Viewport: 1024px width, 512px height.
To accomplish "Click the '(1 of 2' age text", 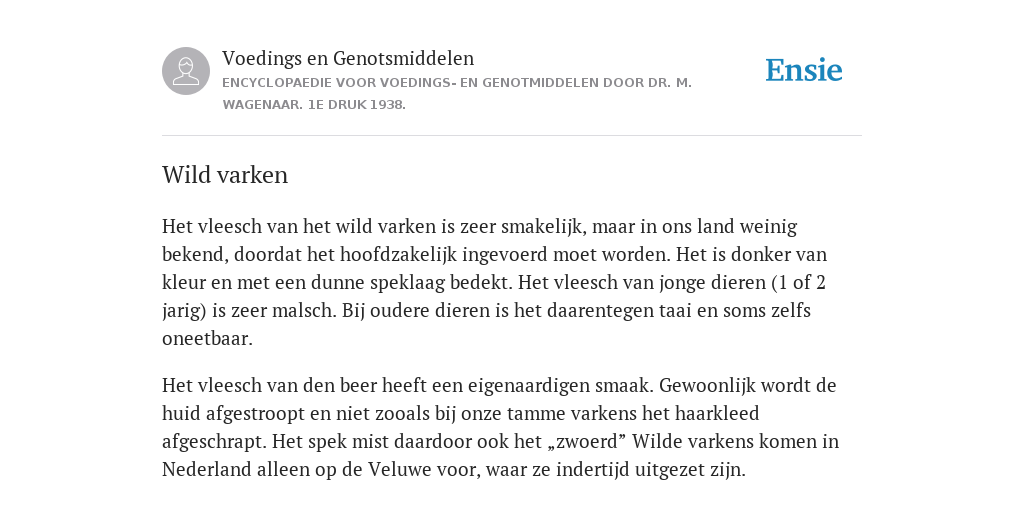I will (799, 283).
